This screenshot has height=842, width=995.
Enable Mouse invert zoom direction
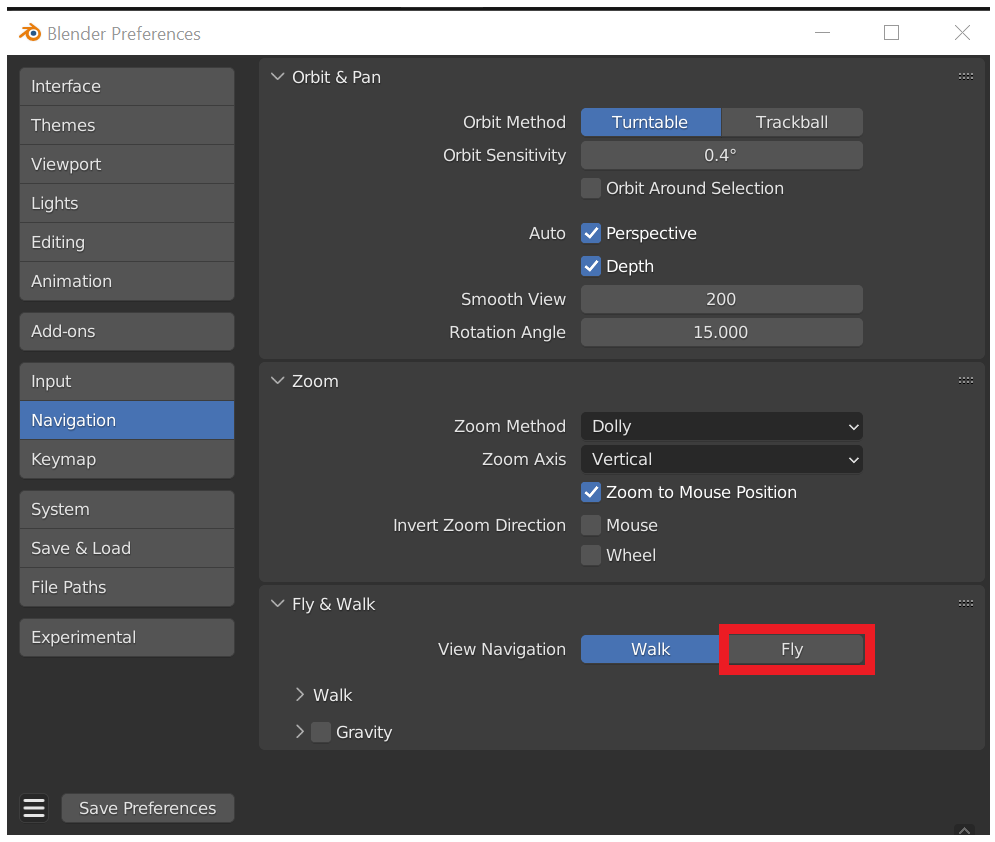[590, 525]
